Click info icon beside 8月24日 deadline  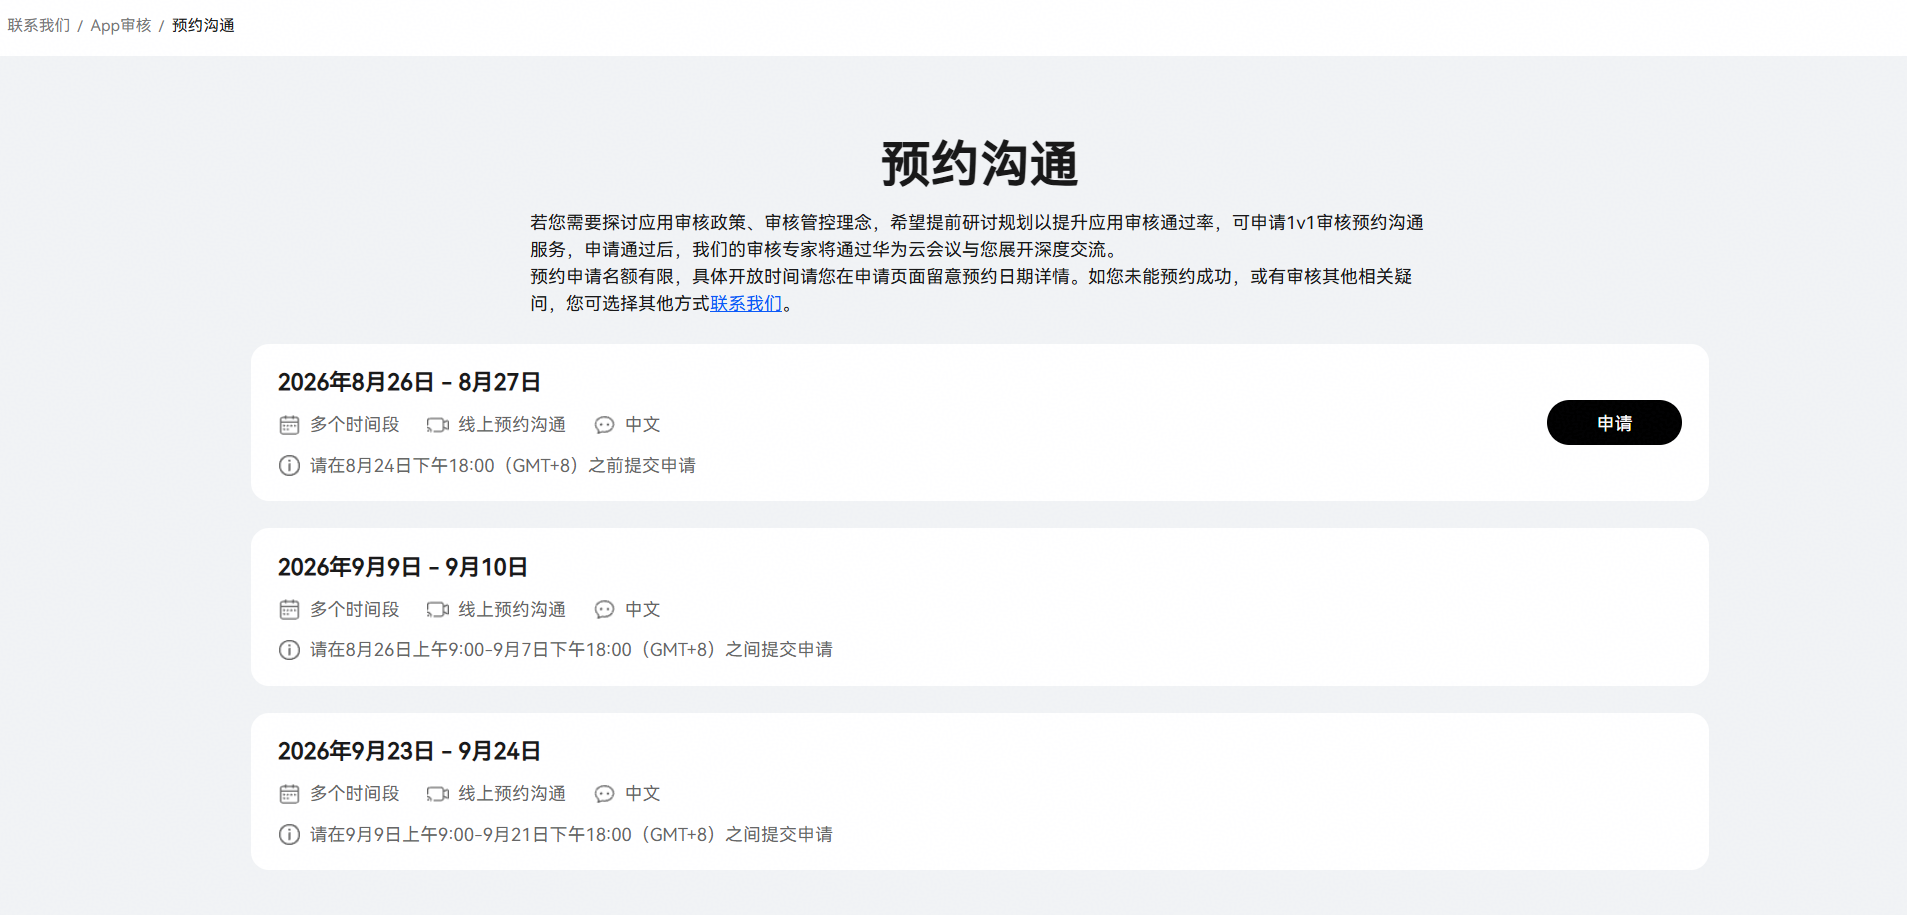click(x=289, y=466)
